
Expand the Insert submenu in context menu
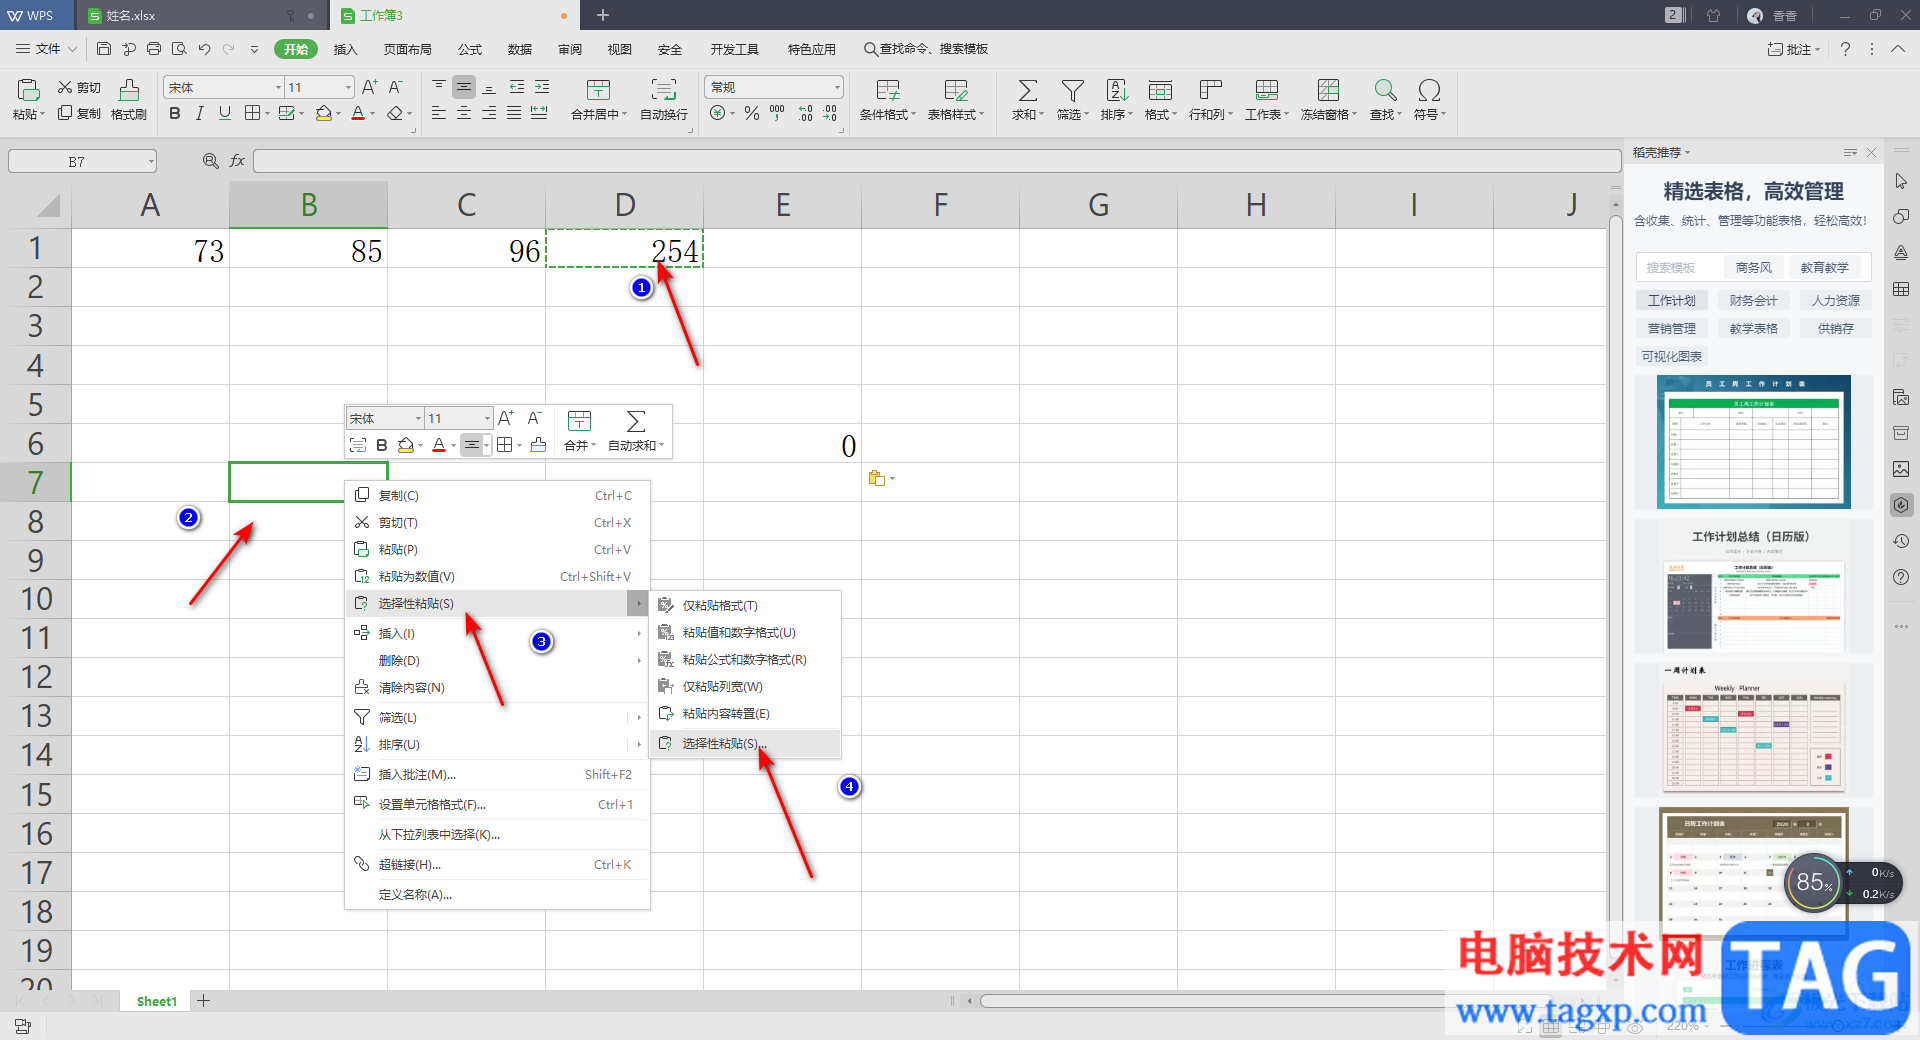coord(639,633)
